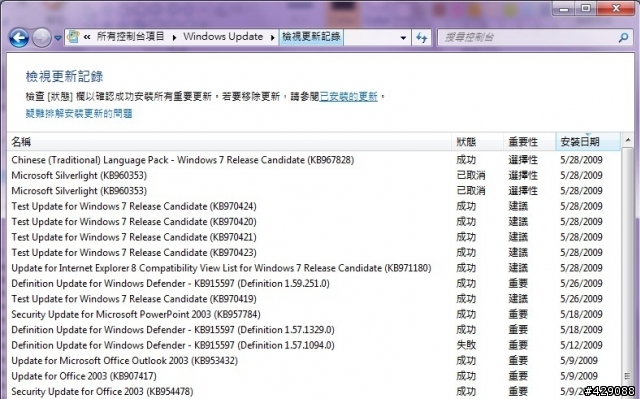Image resolution: width=640 pixels, height=399 pixels.
Task: Select Security Update for Office 2003 KB954478
Action: coord(314,392)
